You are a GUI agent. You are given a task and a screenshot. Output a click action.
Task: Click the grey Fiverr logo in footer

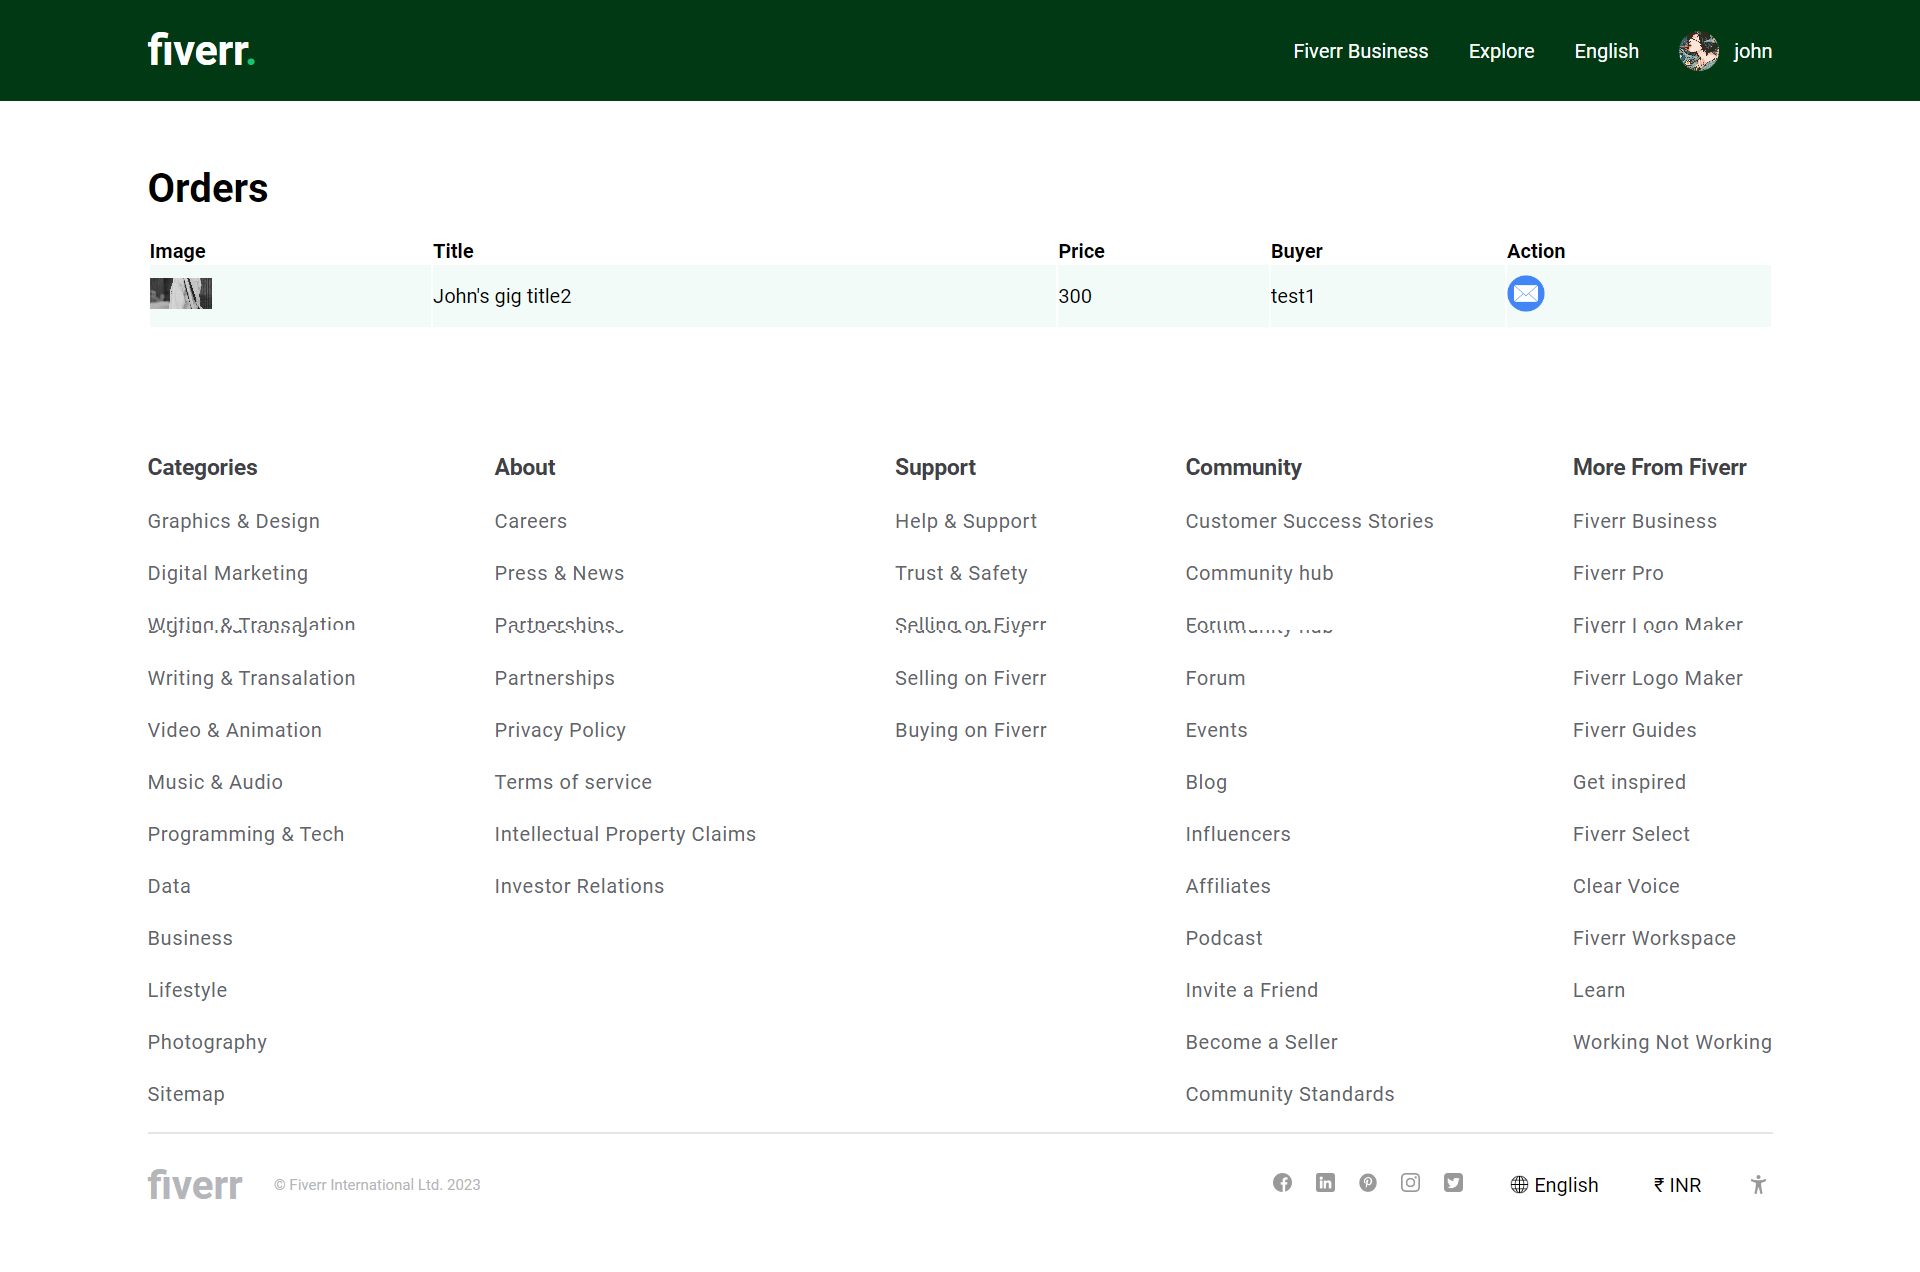[x=195, y=1185]
